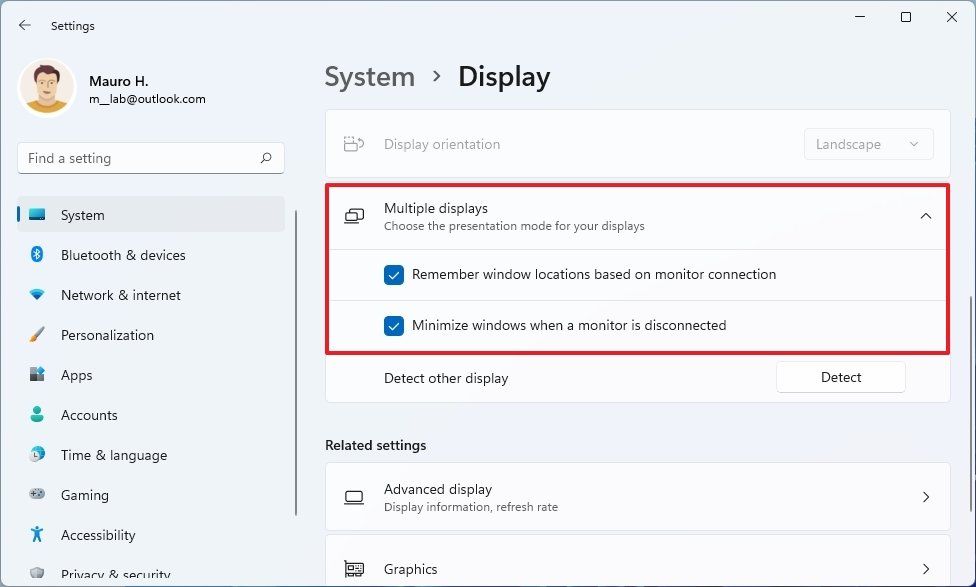Screen dimensions: 976x587
Task: Select System in the sidebar menu
Action: [82, 215]
